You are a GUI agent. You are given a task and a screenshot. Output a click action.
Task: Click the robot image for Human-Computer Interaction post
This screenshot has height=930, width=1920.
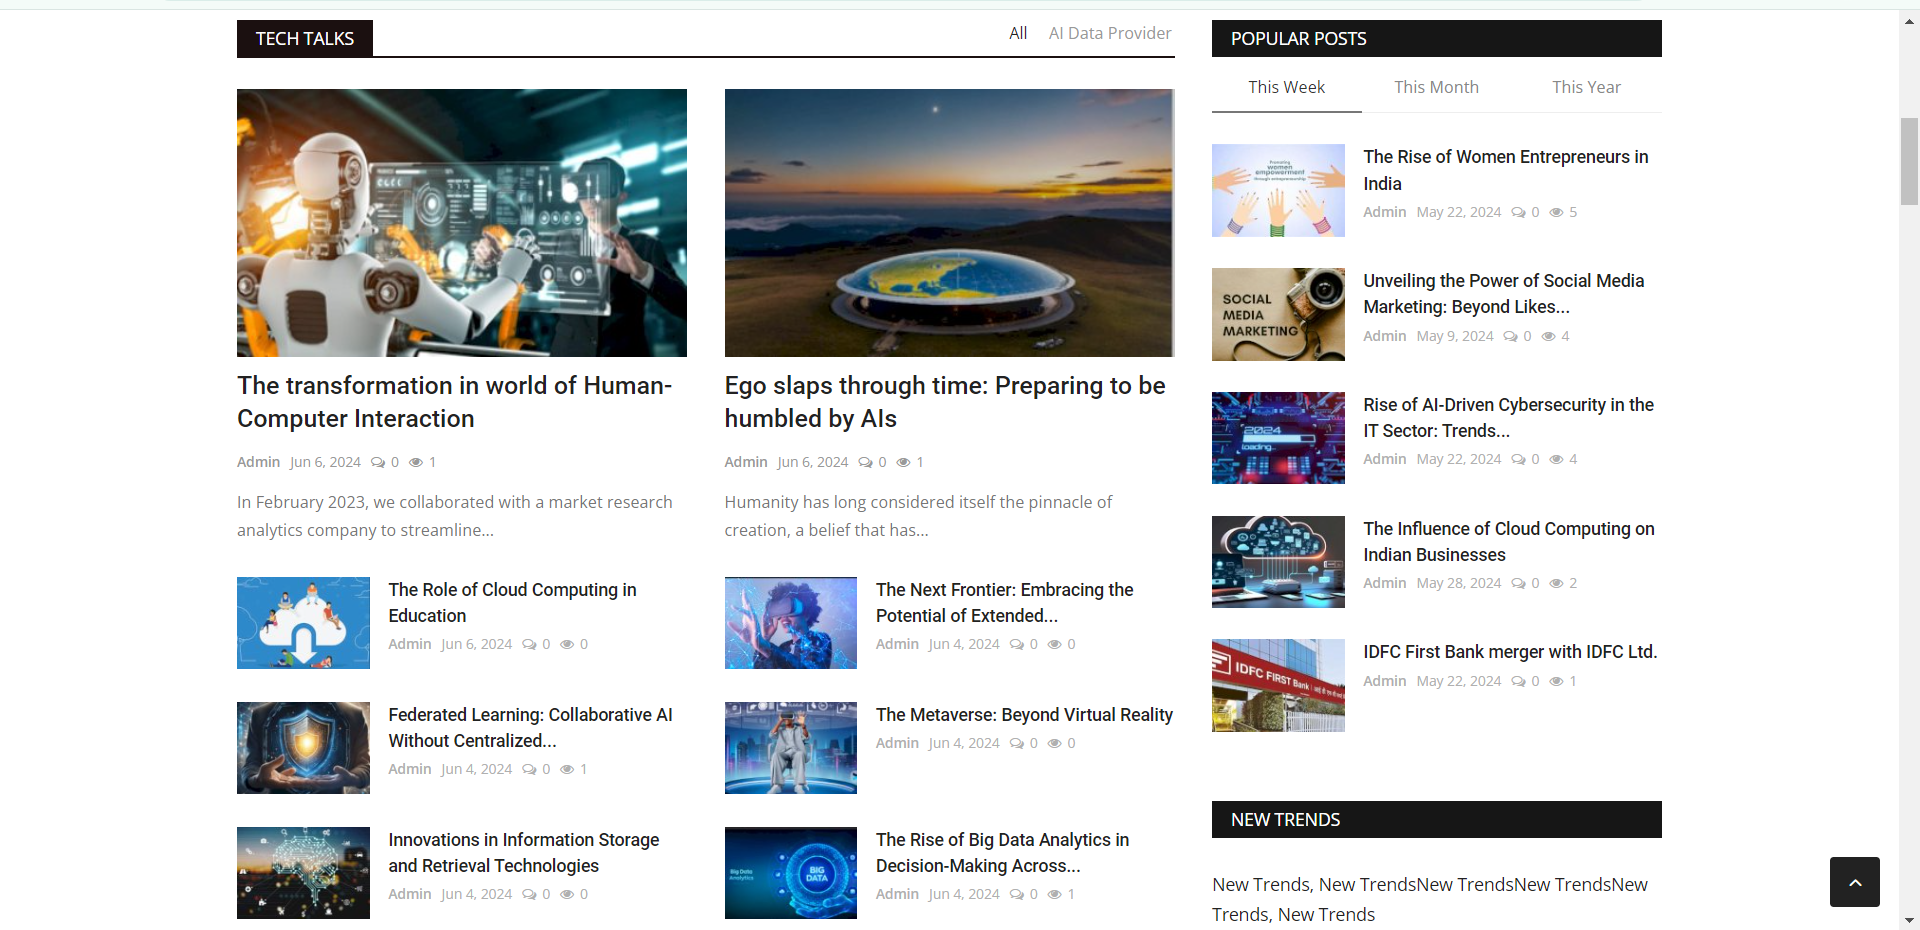point(462,223)
